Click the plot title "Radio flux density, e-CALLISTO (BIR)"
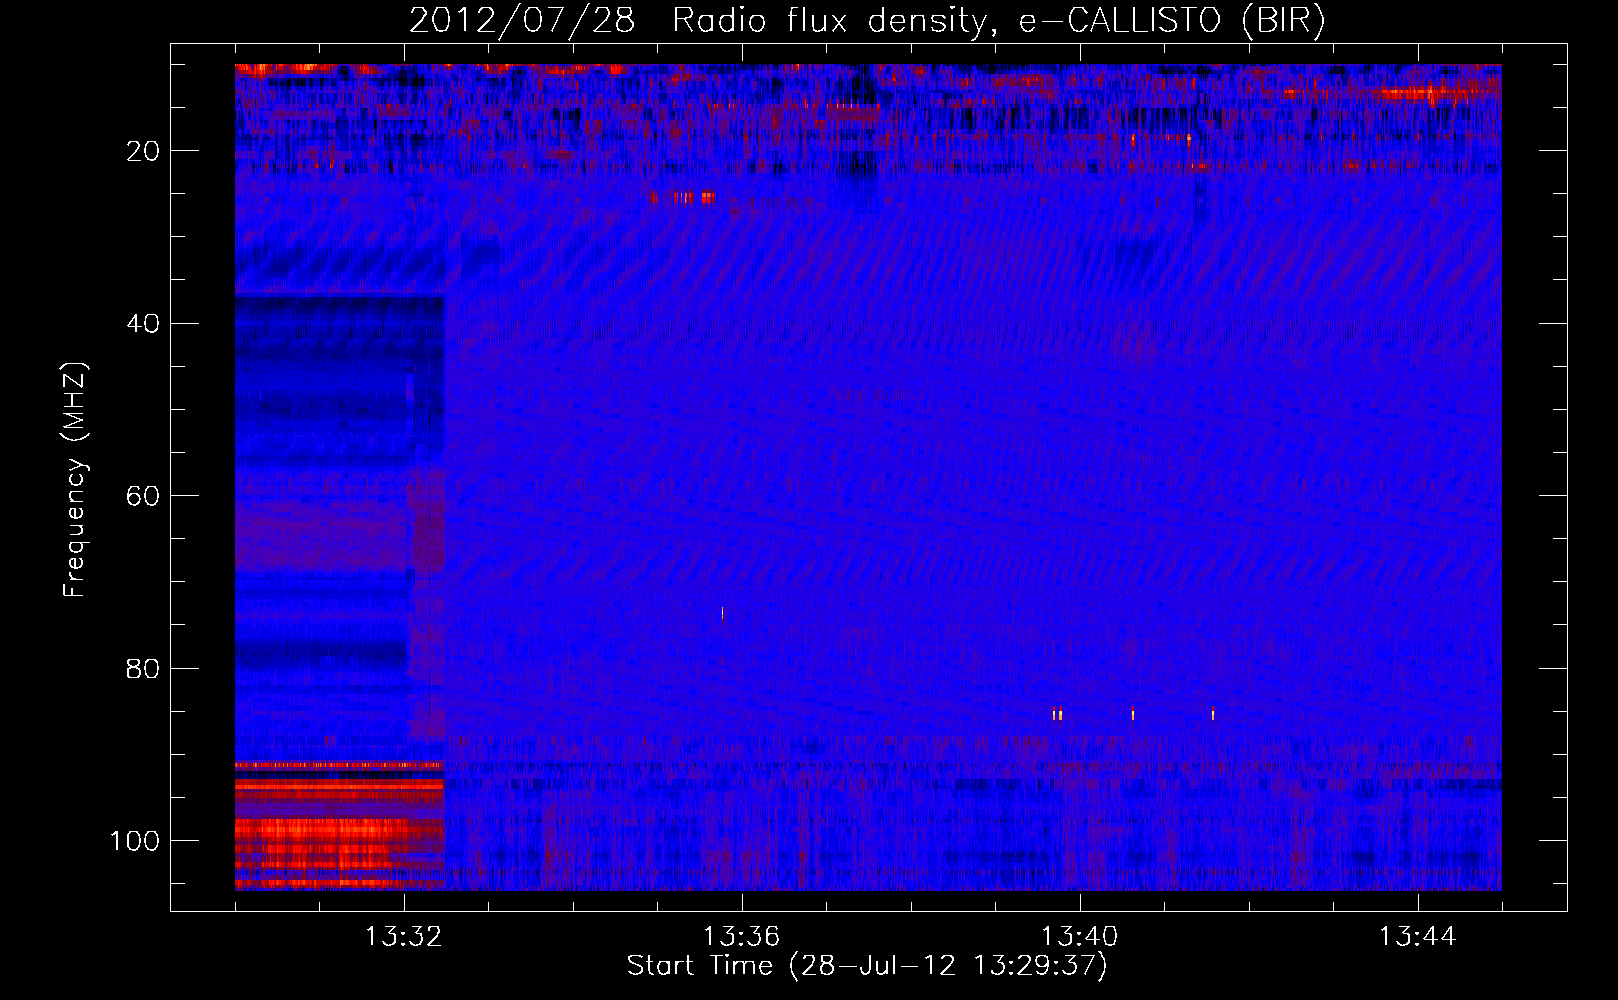Viewport: 1618px width, 1000px height. point(998,21)
